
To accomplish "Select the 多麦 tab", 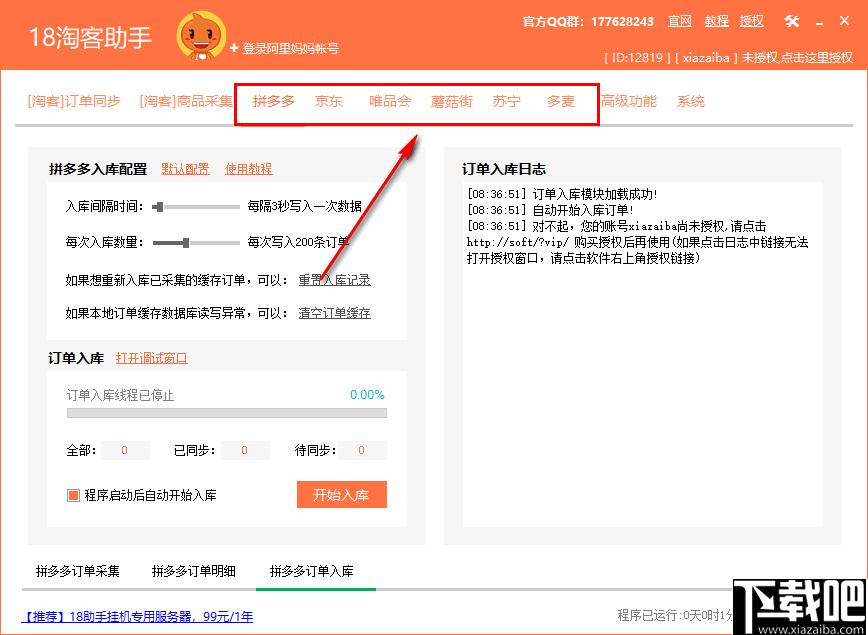I will 561,101.
